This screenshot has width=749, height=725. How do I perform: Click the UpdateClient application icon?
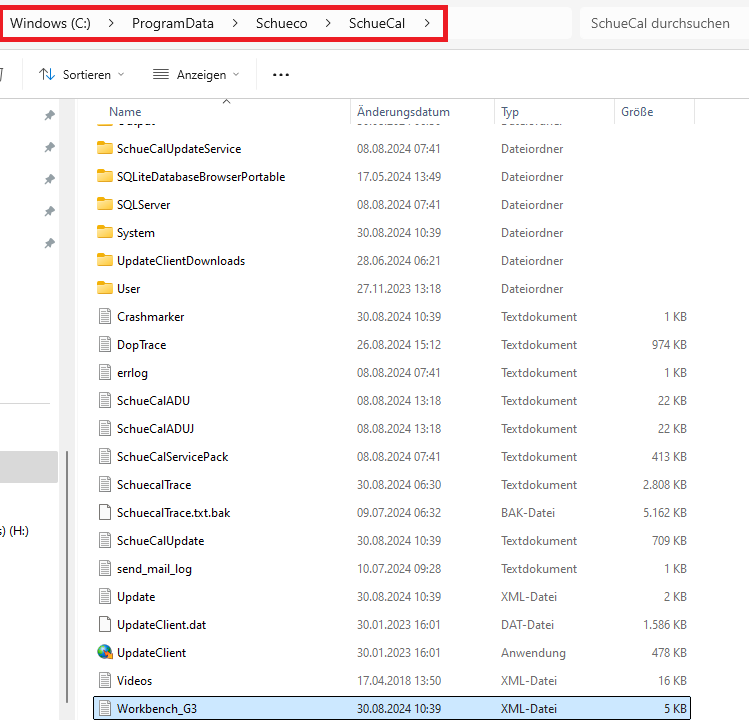tap(105, 653)
